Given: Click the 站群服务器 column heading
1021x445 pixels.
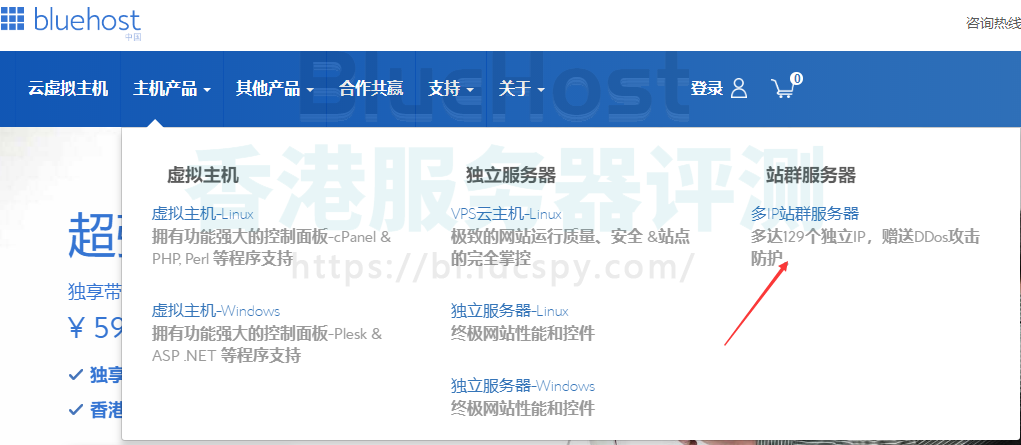Looking at the screenshot, I should 810,175.
